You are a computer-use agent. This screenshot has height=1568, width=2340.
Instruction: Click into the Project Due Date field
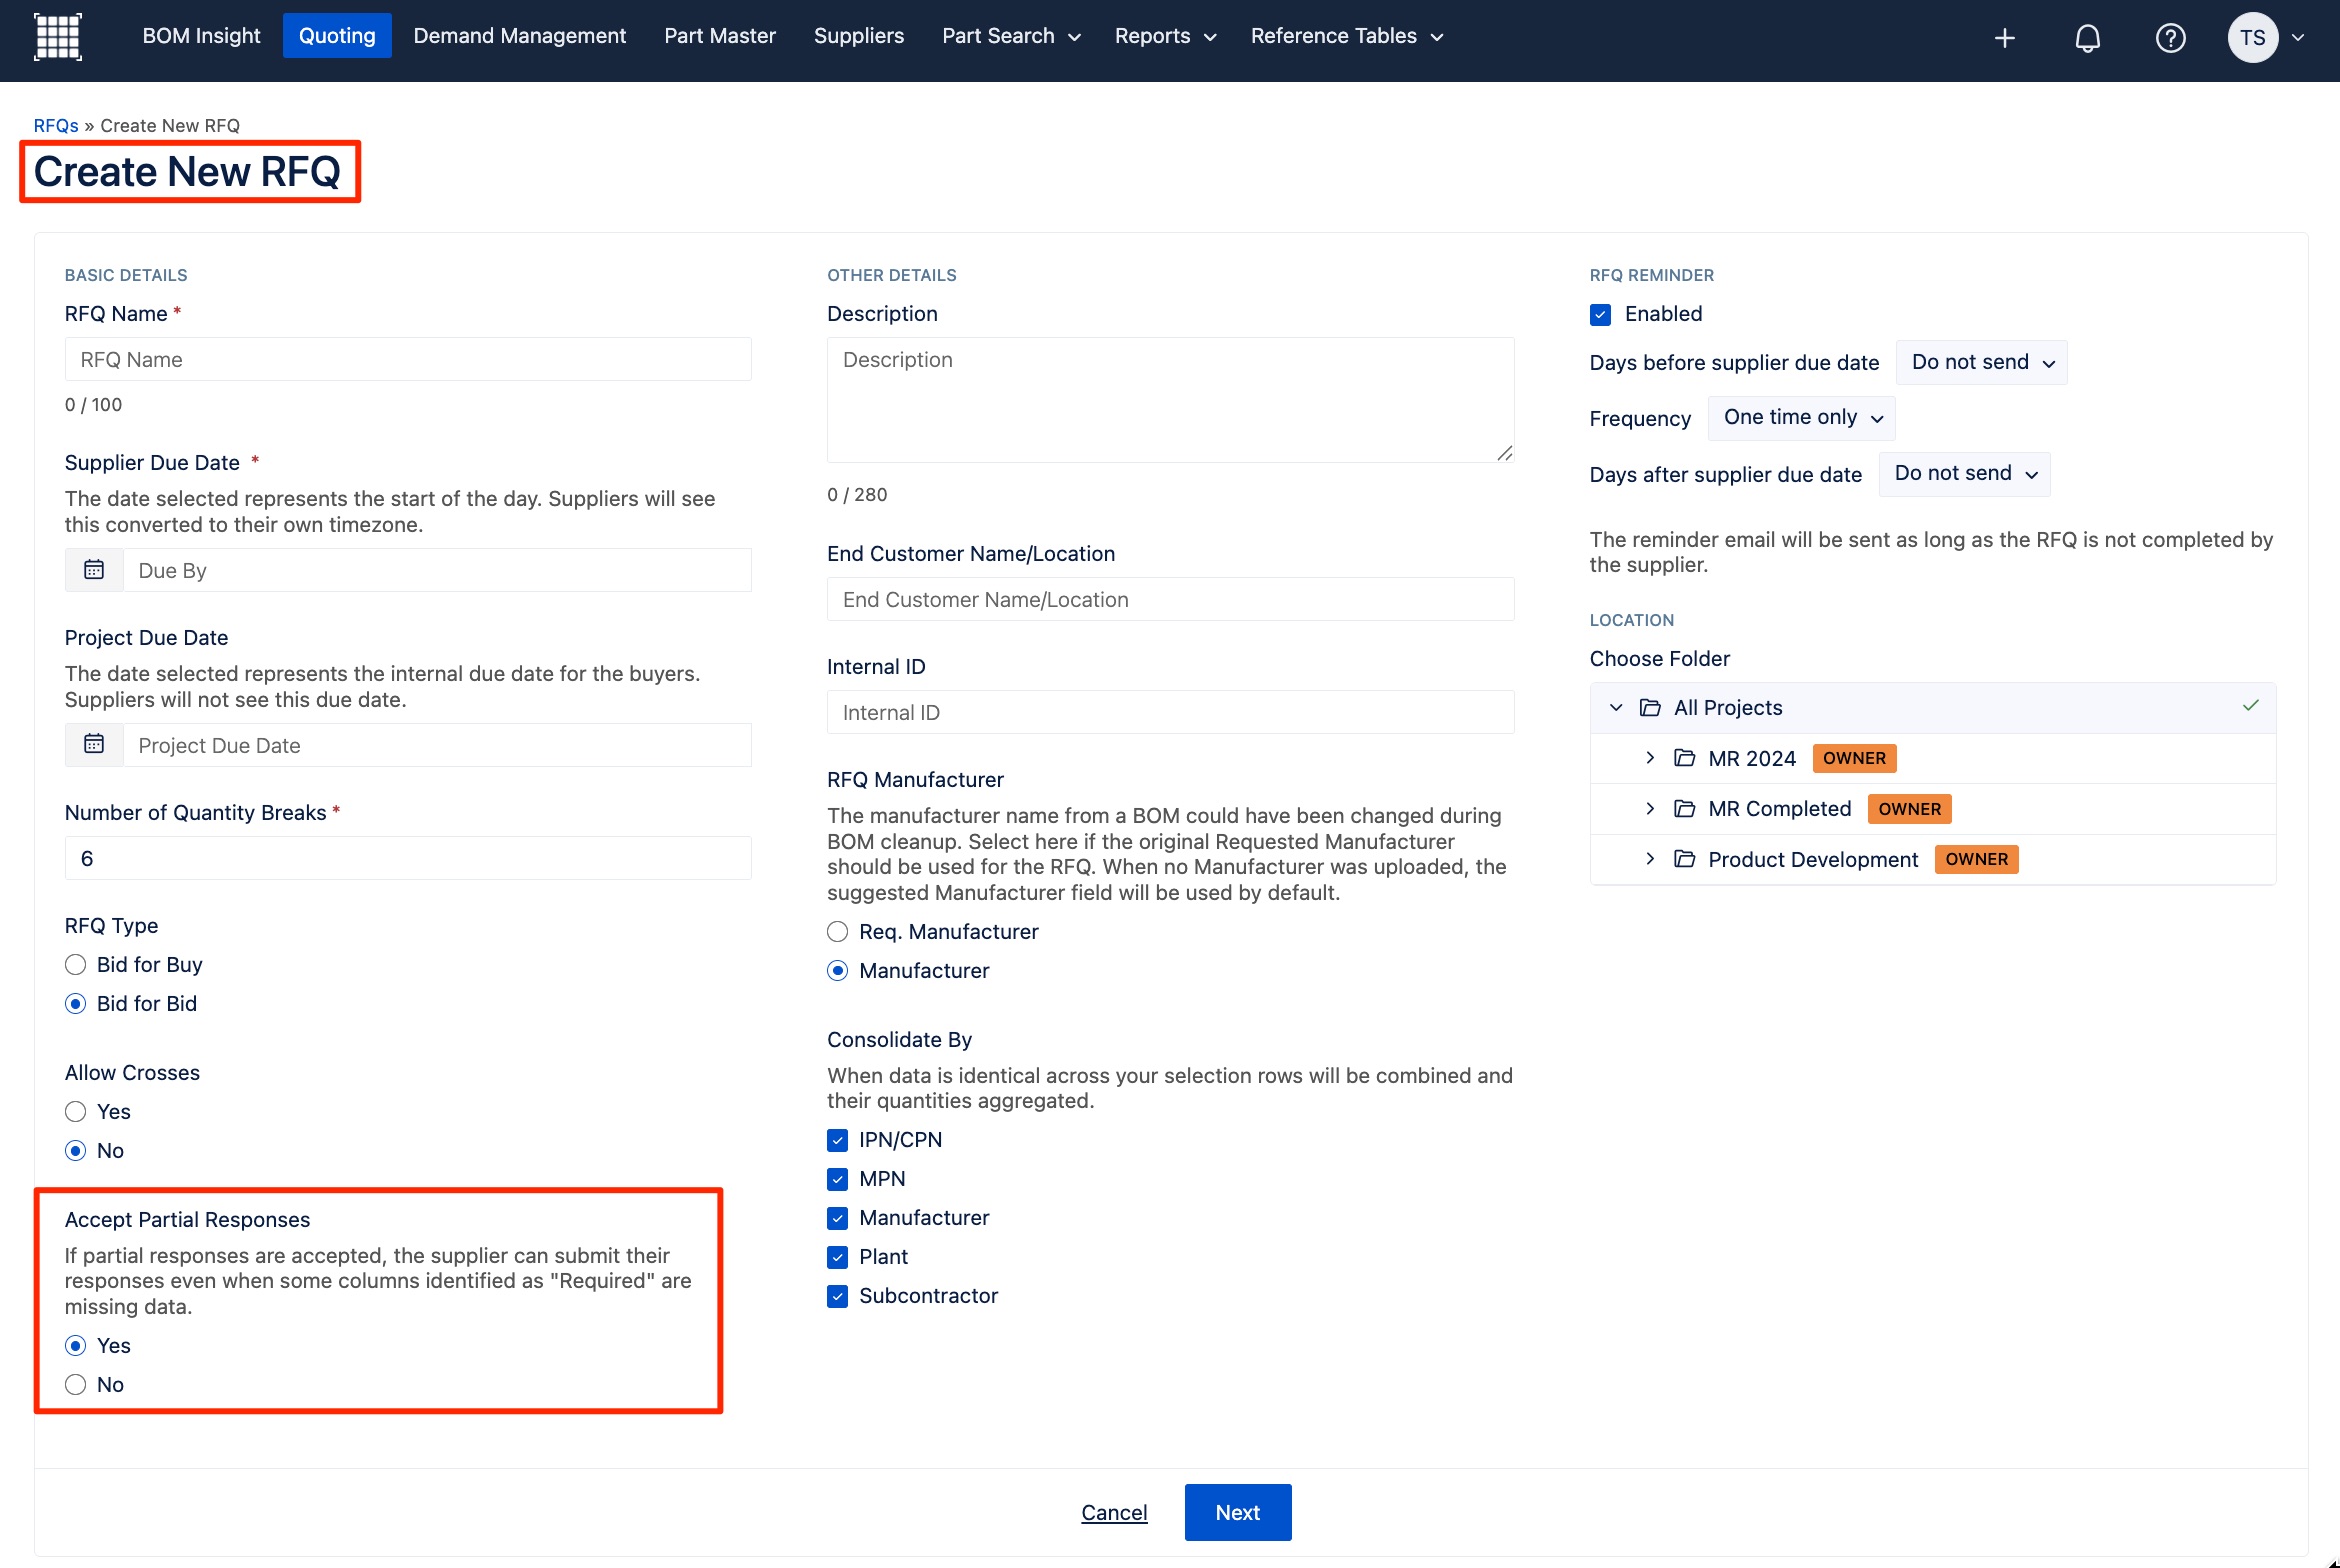pos(437,745)
